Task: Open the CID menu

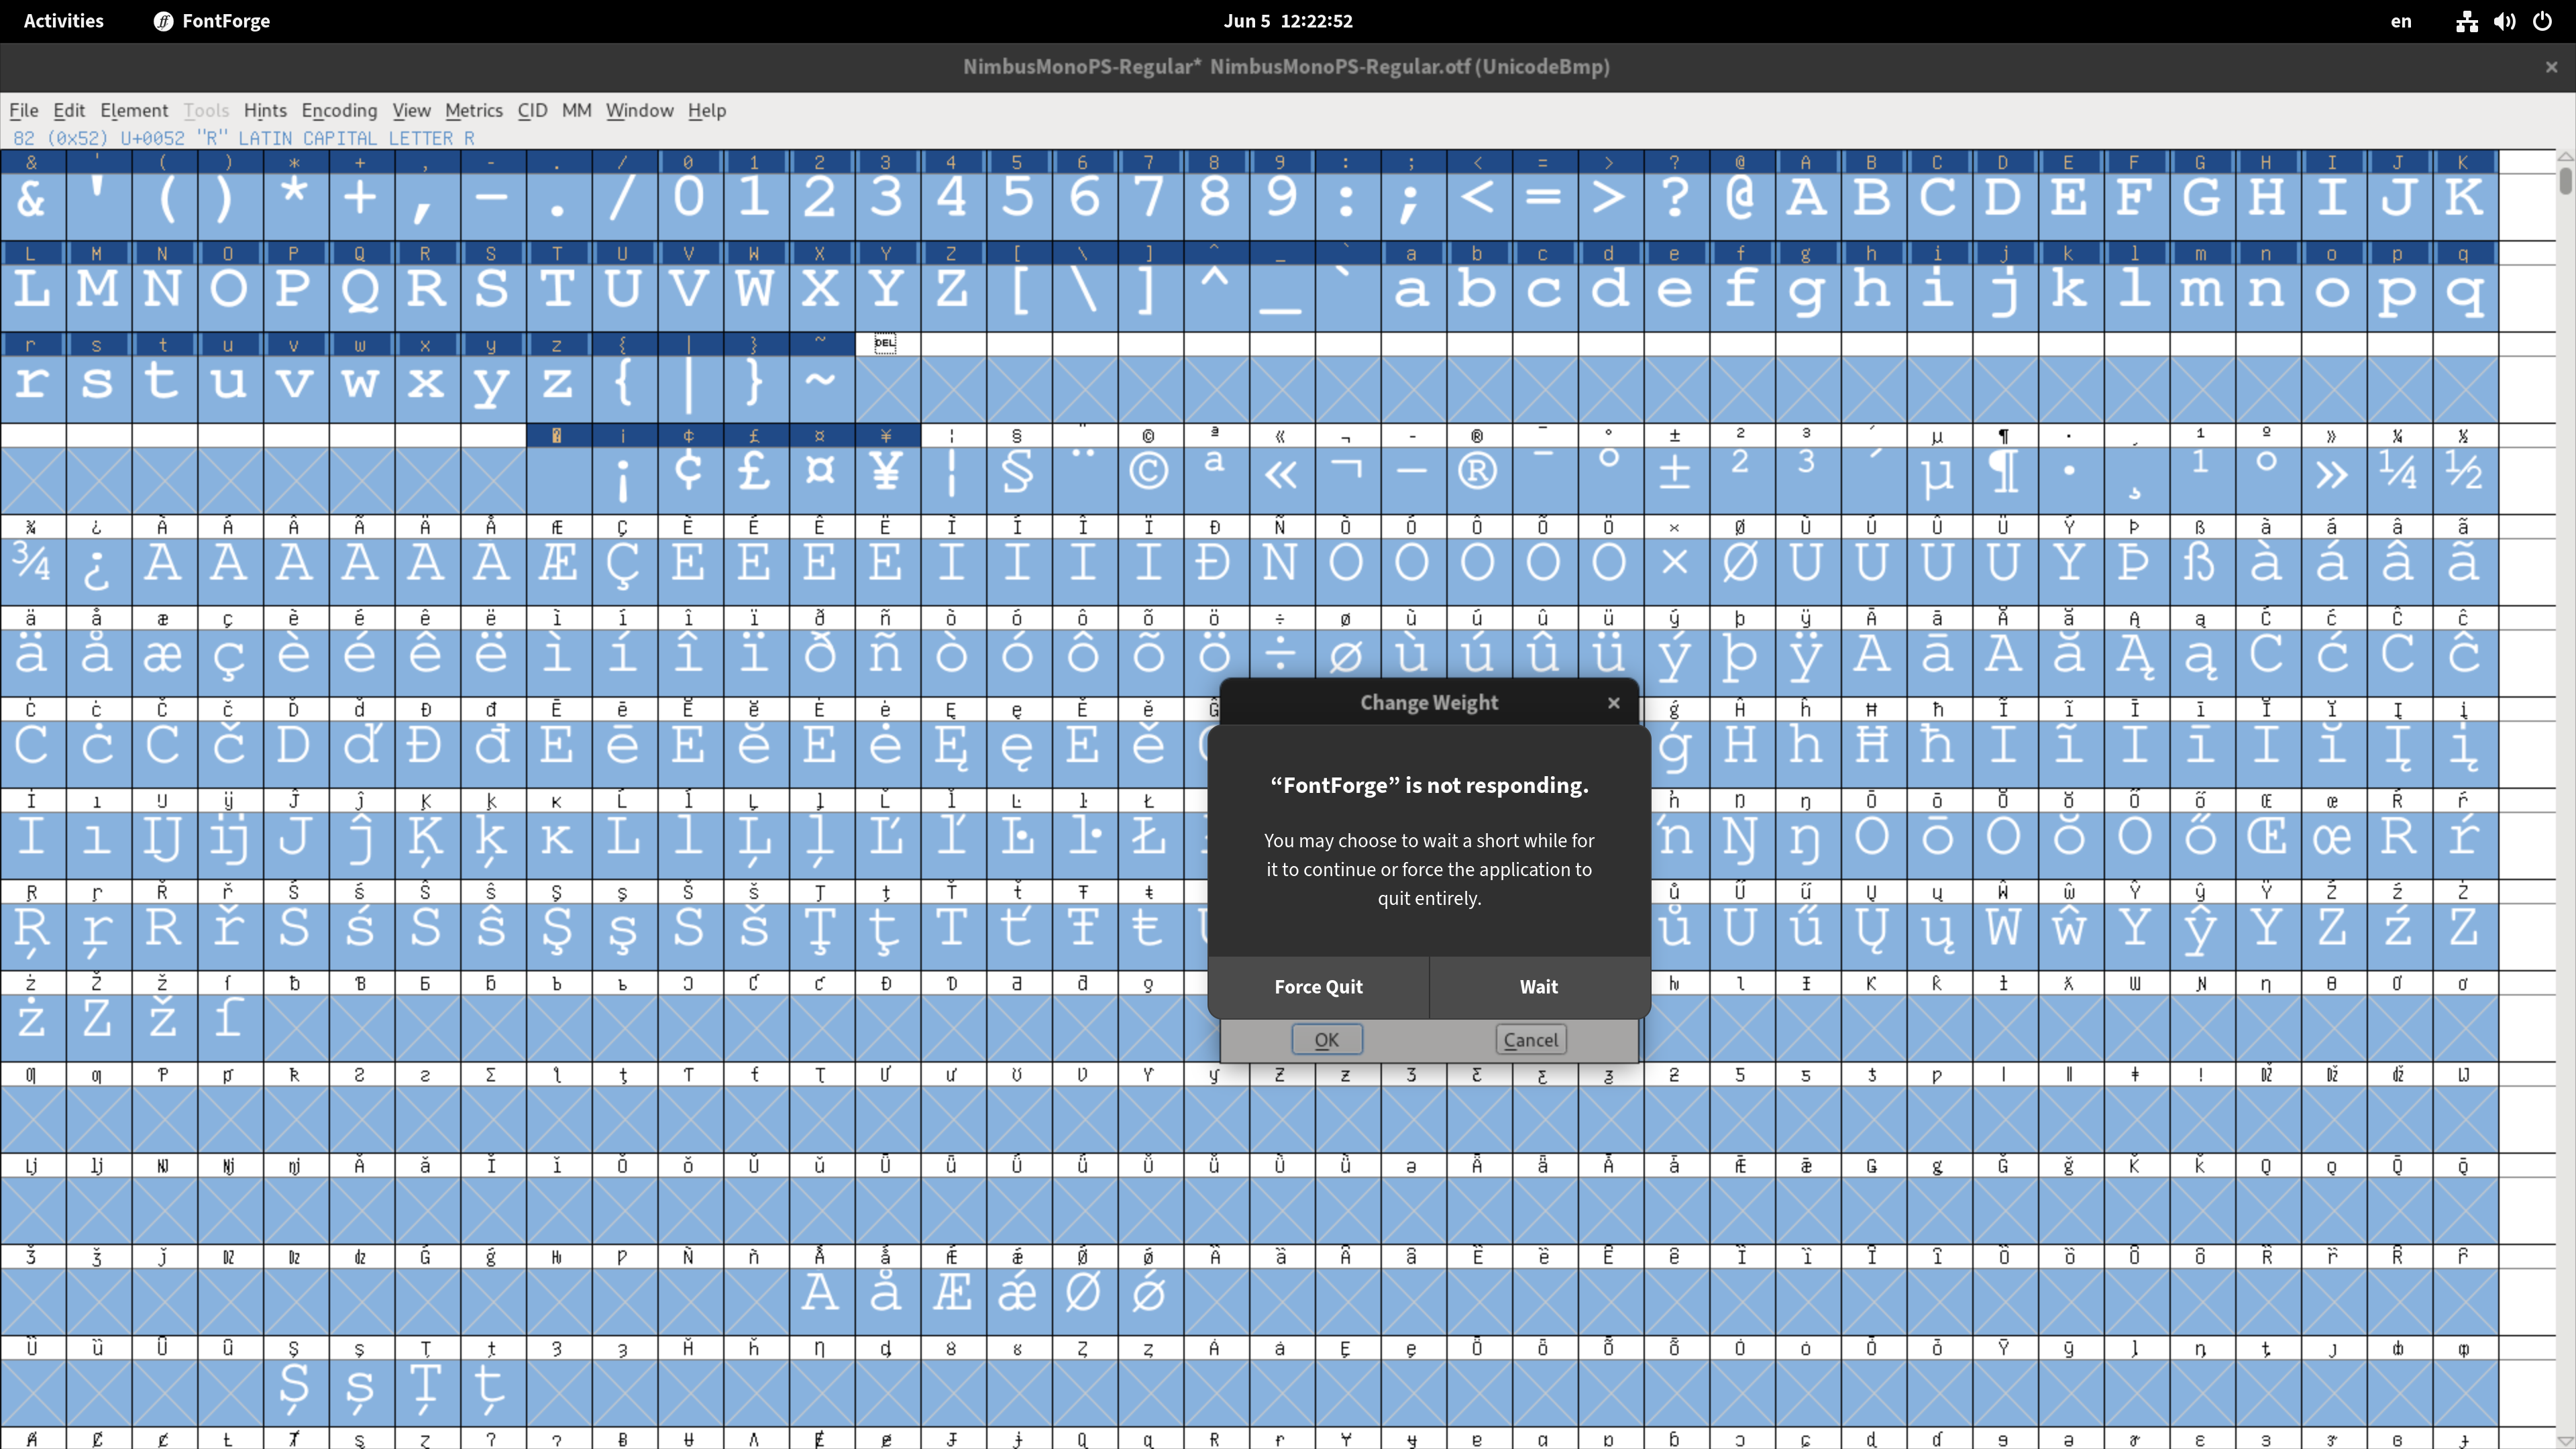Action: point(532,110)
